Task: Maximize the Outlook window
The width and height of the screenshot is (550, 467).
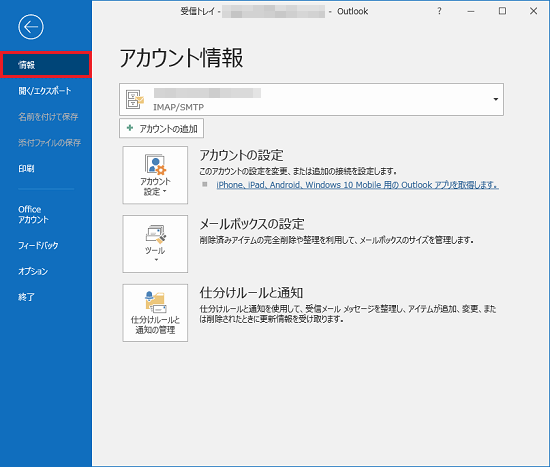Action: (x=502, y=11)
